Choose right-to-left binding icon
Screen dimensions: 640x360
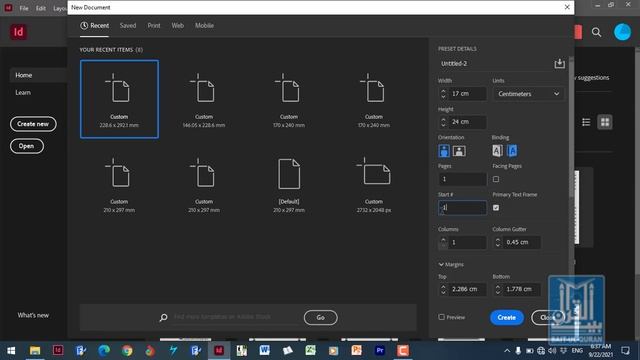512,151
